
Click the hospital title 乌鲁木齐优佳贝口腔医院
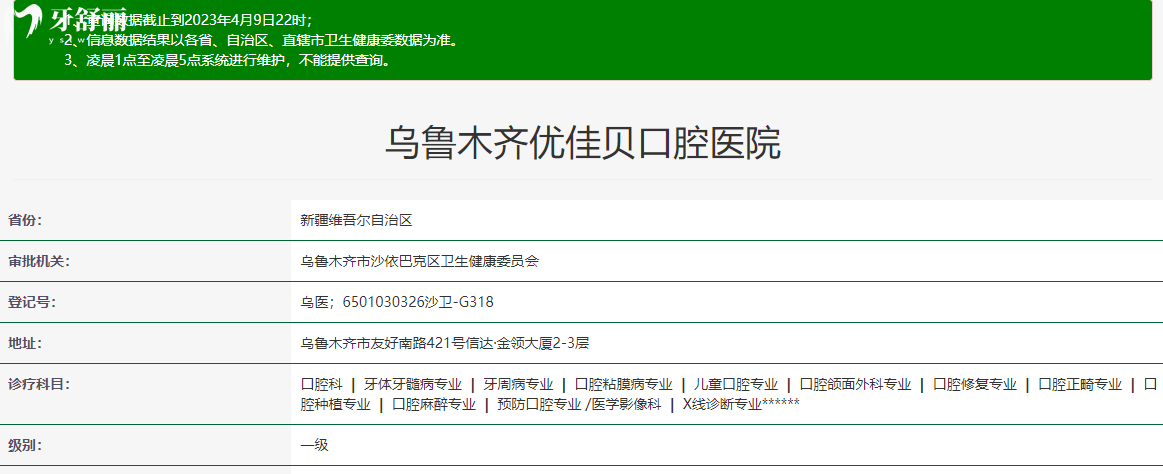click(582, 143)
